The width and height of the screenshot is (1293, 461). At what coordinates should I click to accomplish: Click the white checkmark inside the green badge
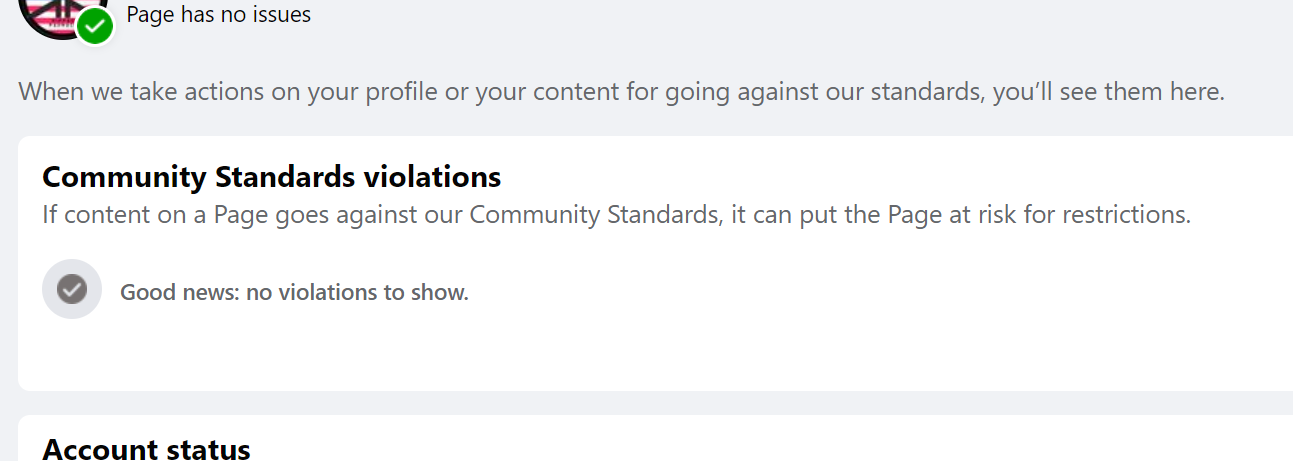coord(96,27)
